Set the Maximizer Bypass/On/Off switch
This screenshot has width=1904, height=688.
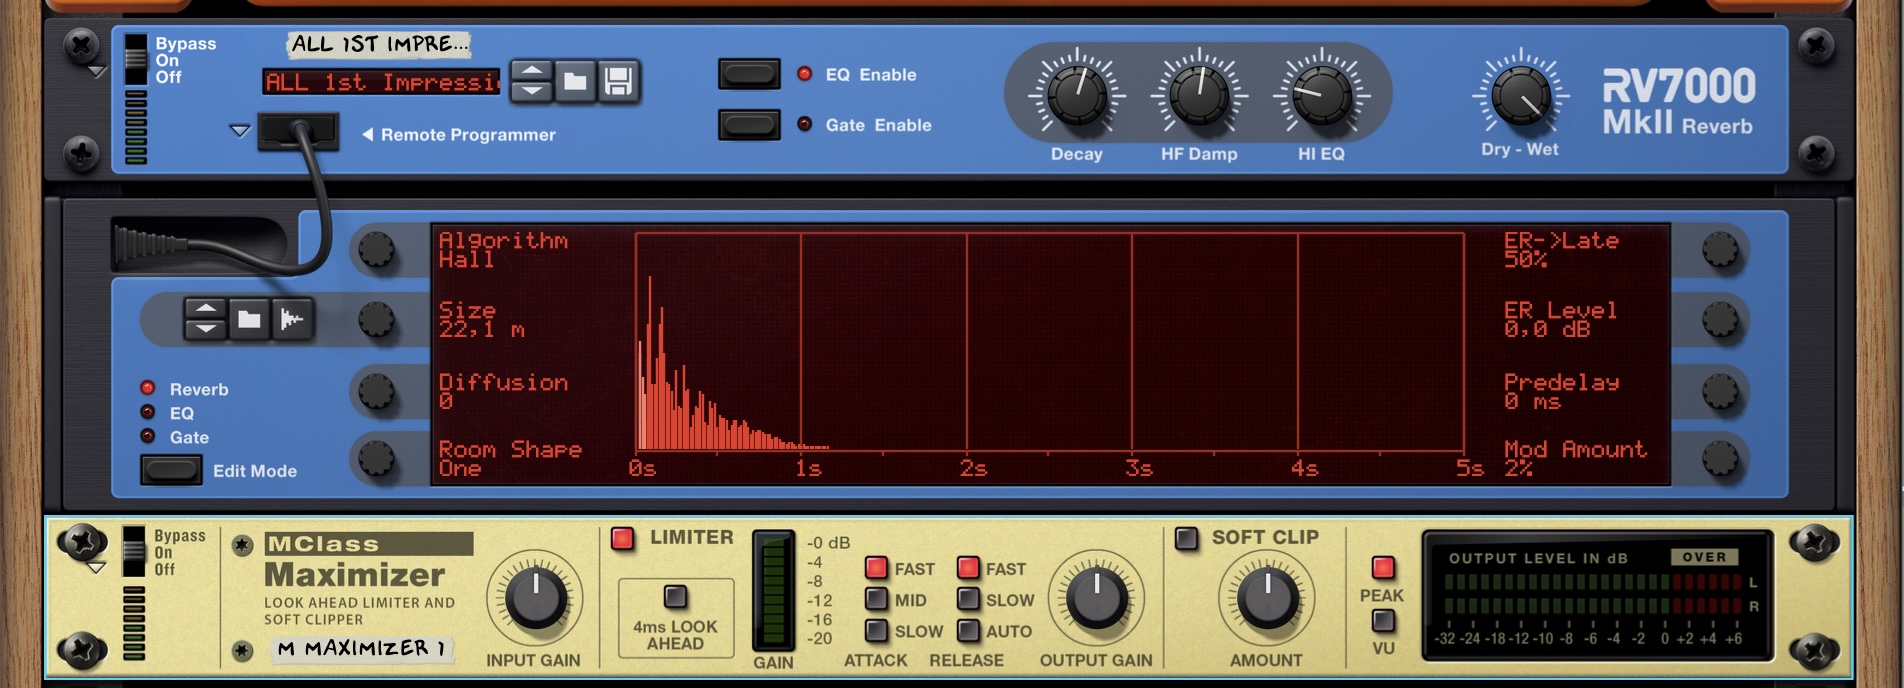click(x=134, y=551)
